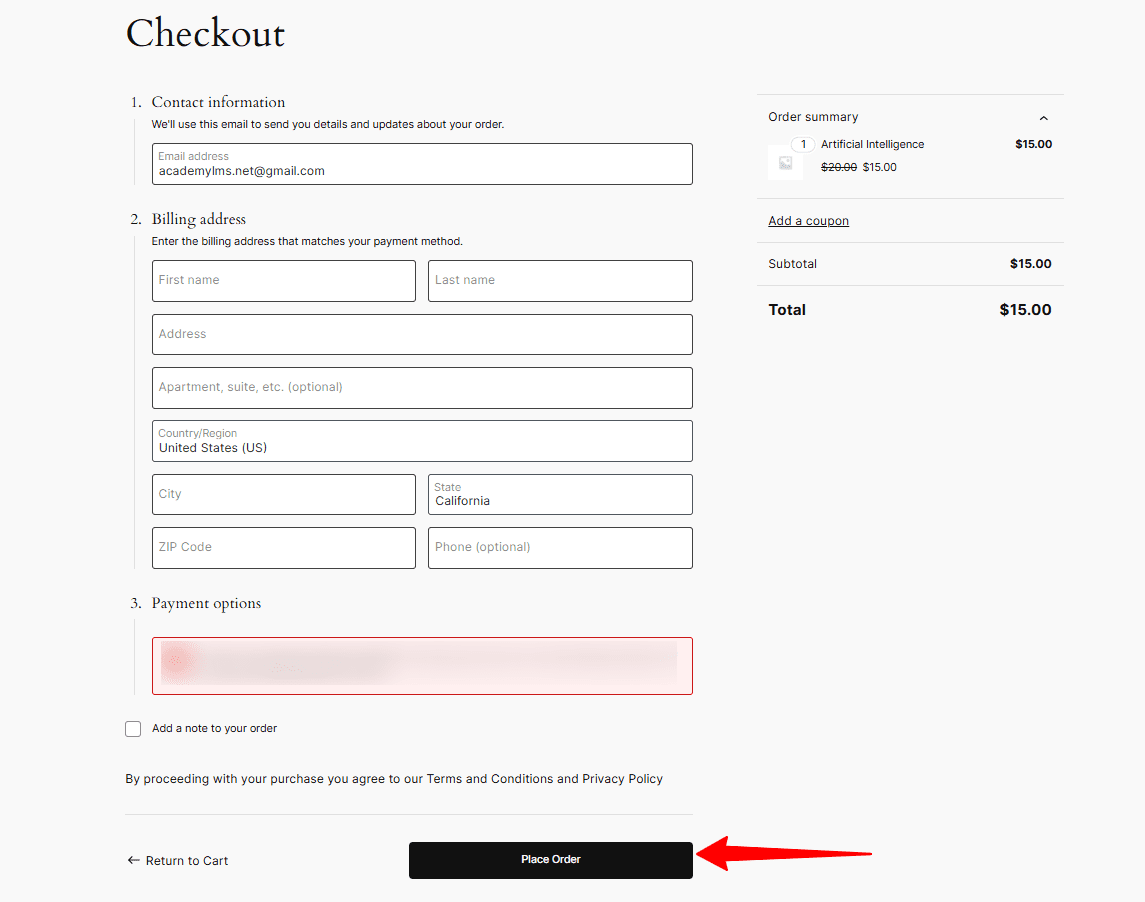Image resolution: width=1145 pixels, height=902 pixels.
Task: Click the Return to Cart arrow
Action: click(134, 861)
